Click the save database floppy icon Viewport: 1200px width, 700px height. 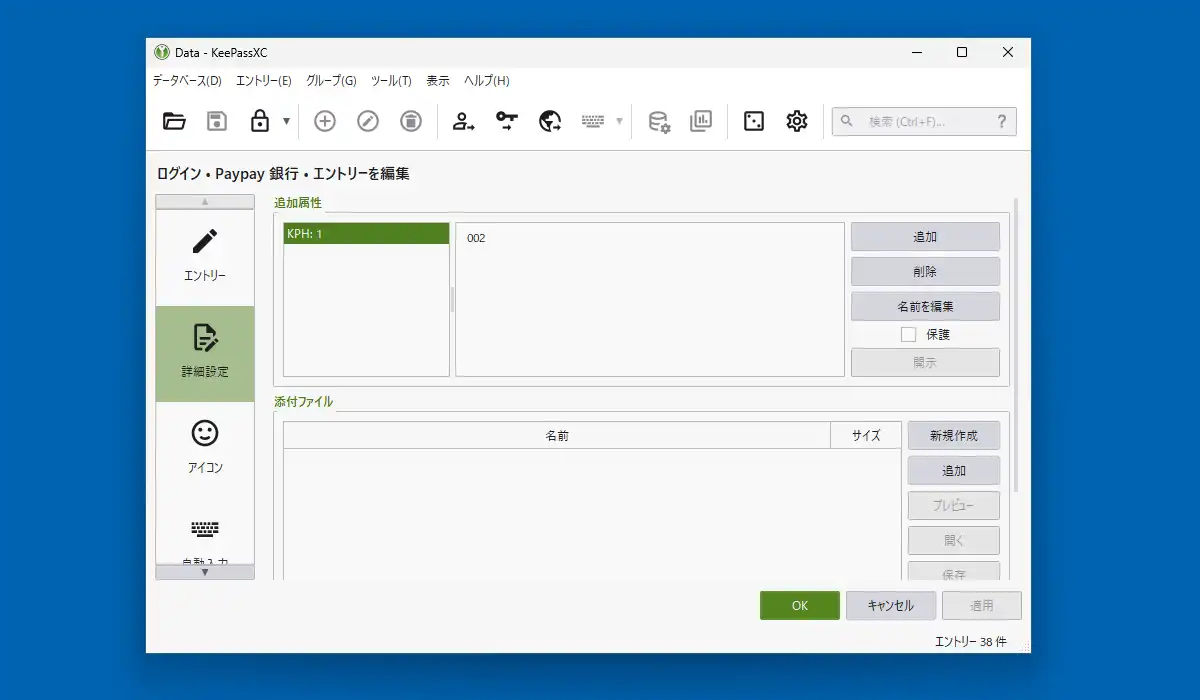pyautogui.click(x=217, y=122)
